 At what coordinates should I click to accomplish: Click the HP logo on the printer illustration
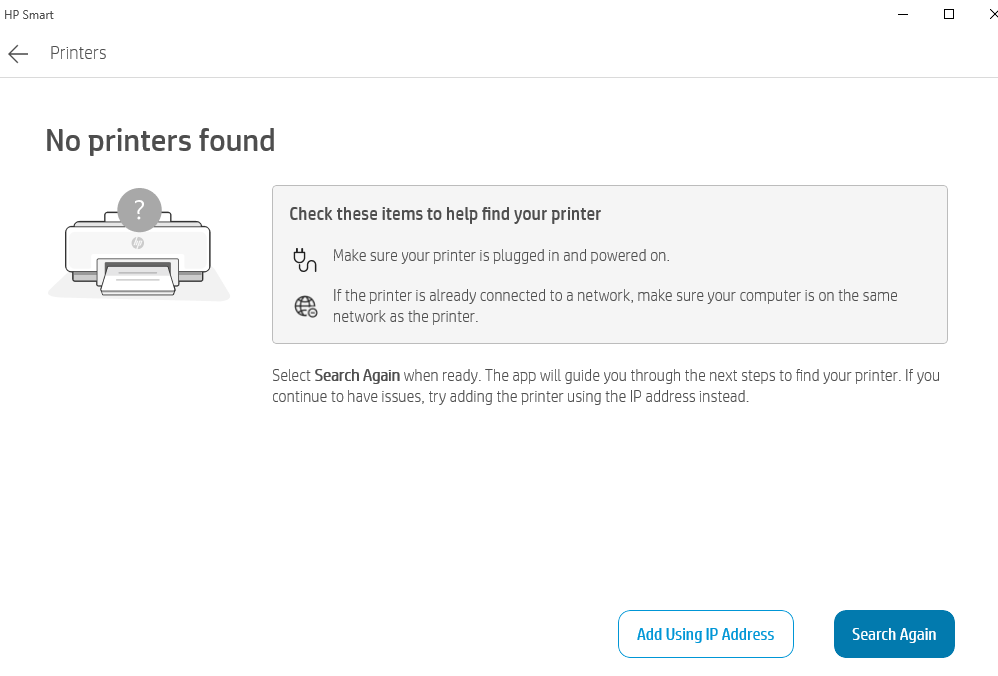click(x=138, y=242)
